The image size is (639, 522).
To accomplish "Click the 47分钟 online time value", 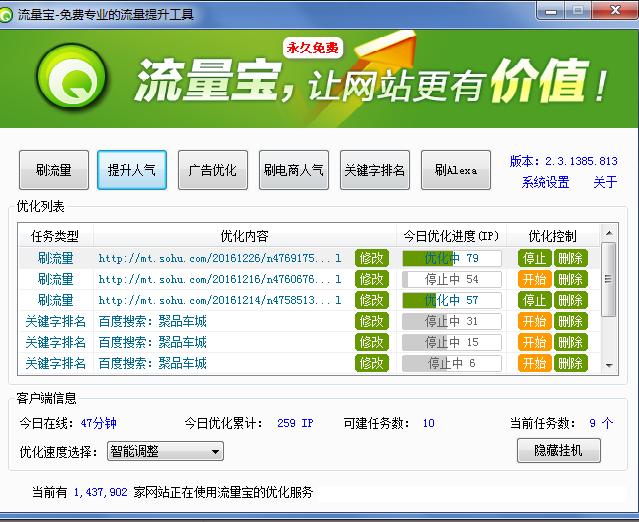I will 99,423.
